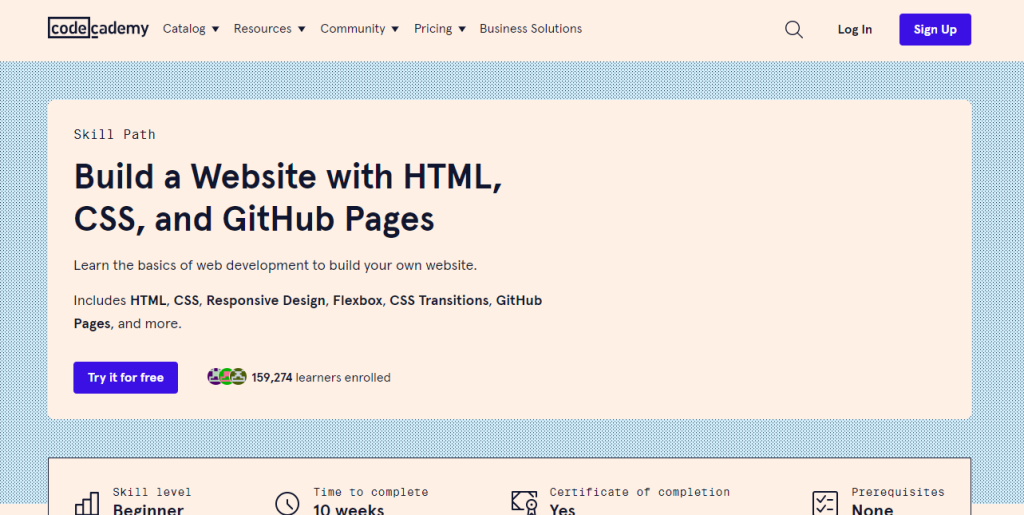Expand the Resources dropdown menu
Viewport: 1024px width, 515px height.
(270, 29)
